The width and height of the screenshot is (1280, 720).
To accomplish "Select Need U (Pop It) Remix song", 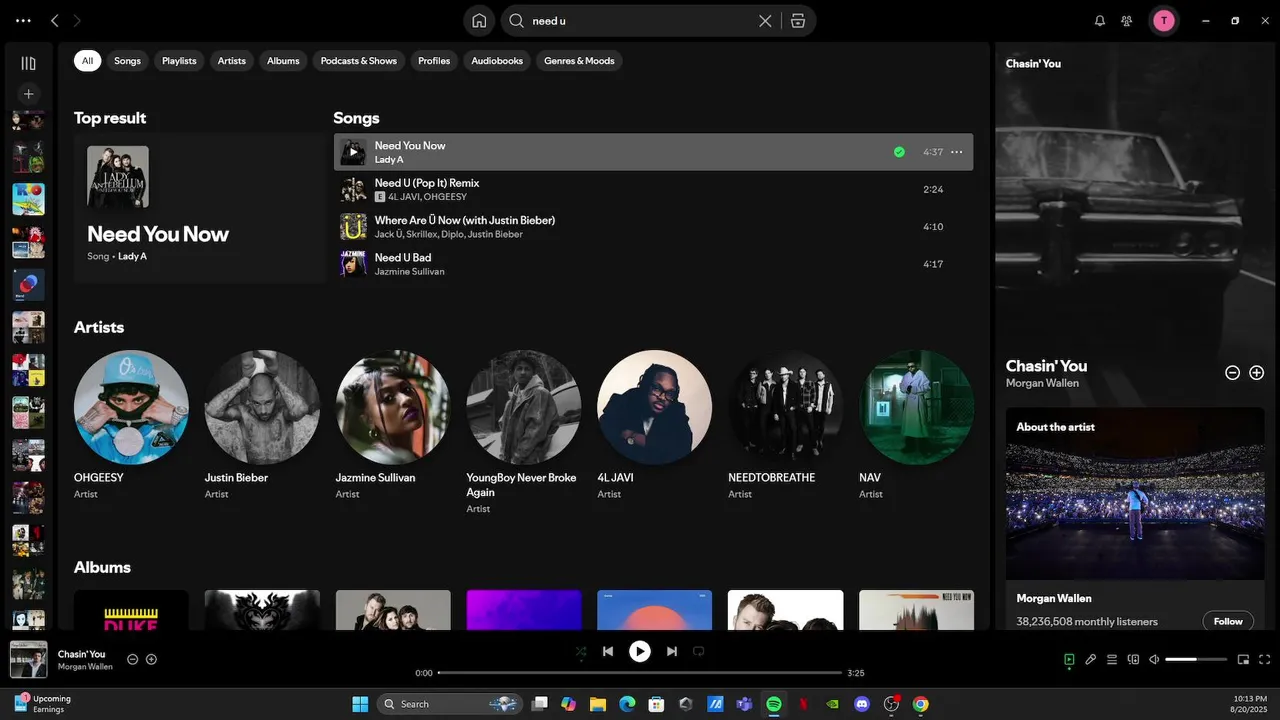I will pyautogui.click(x=653, y=190).
